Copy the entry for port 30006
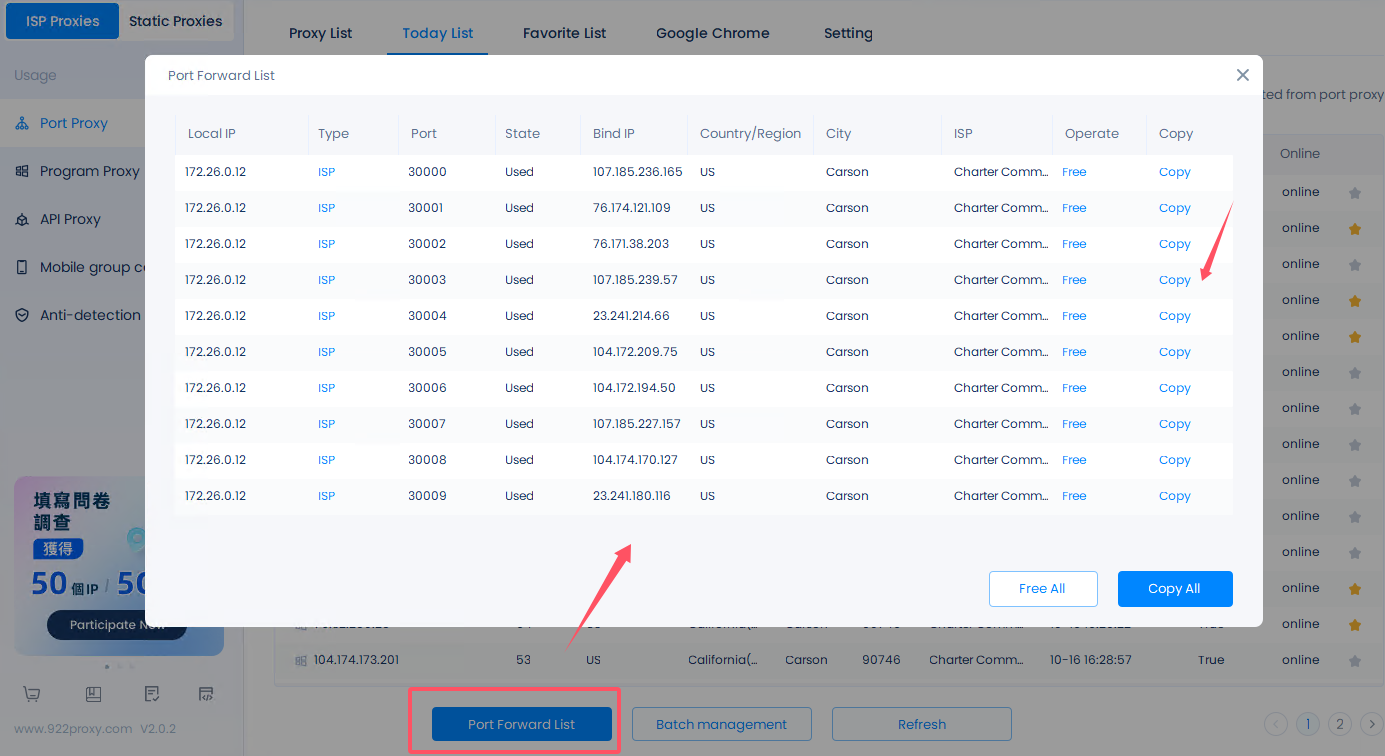Viewport: 1385px width, 756px height. (1175, 388)
